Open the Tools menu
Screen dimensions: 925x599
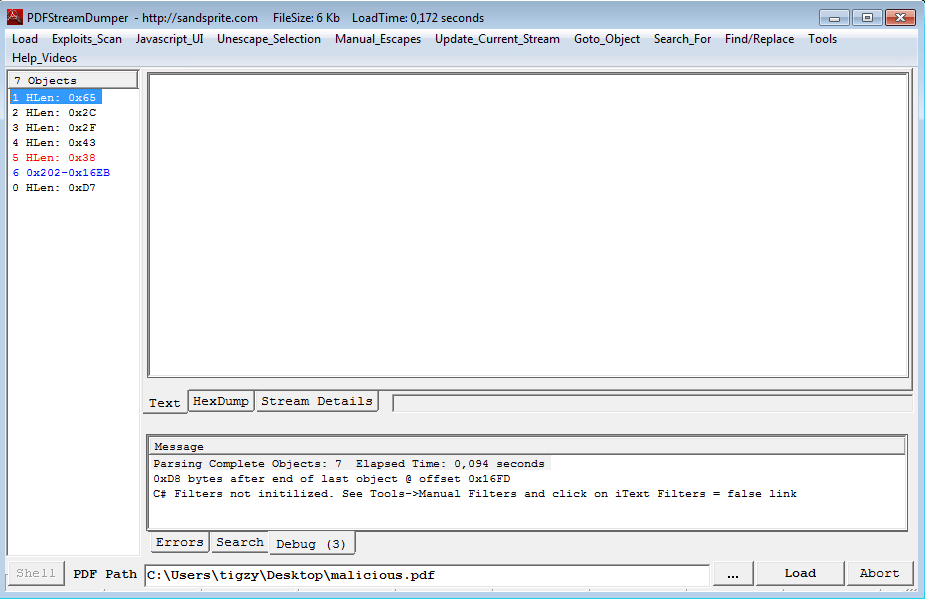(822, 39)
